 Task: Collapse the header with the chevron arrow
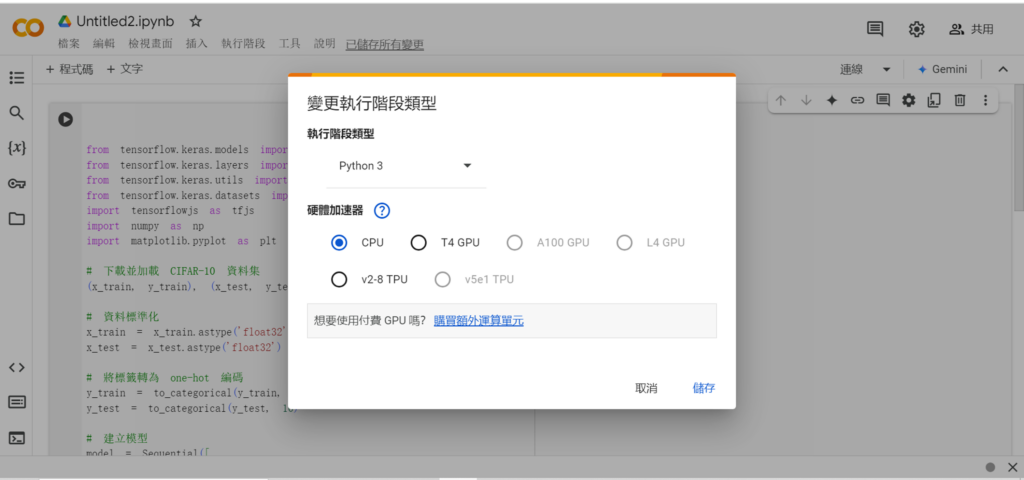[x=1002, y=69]
